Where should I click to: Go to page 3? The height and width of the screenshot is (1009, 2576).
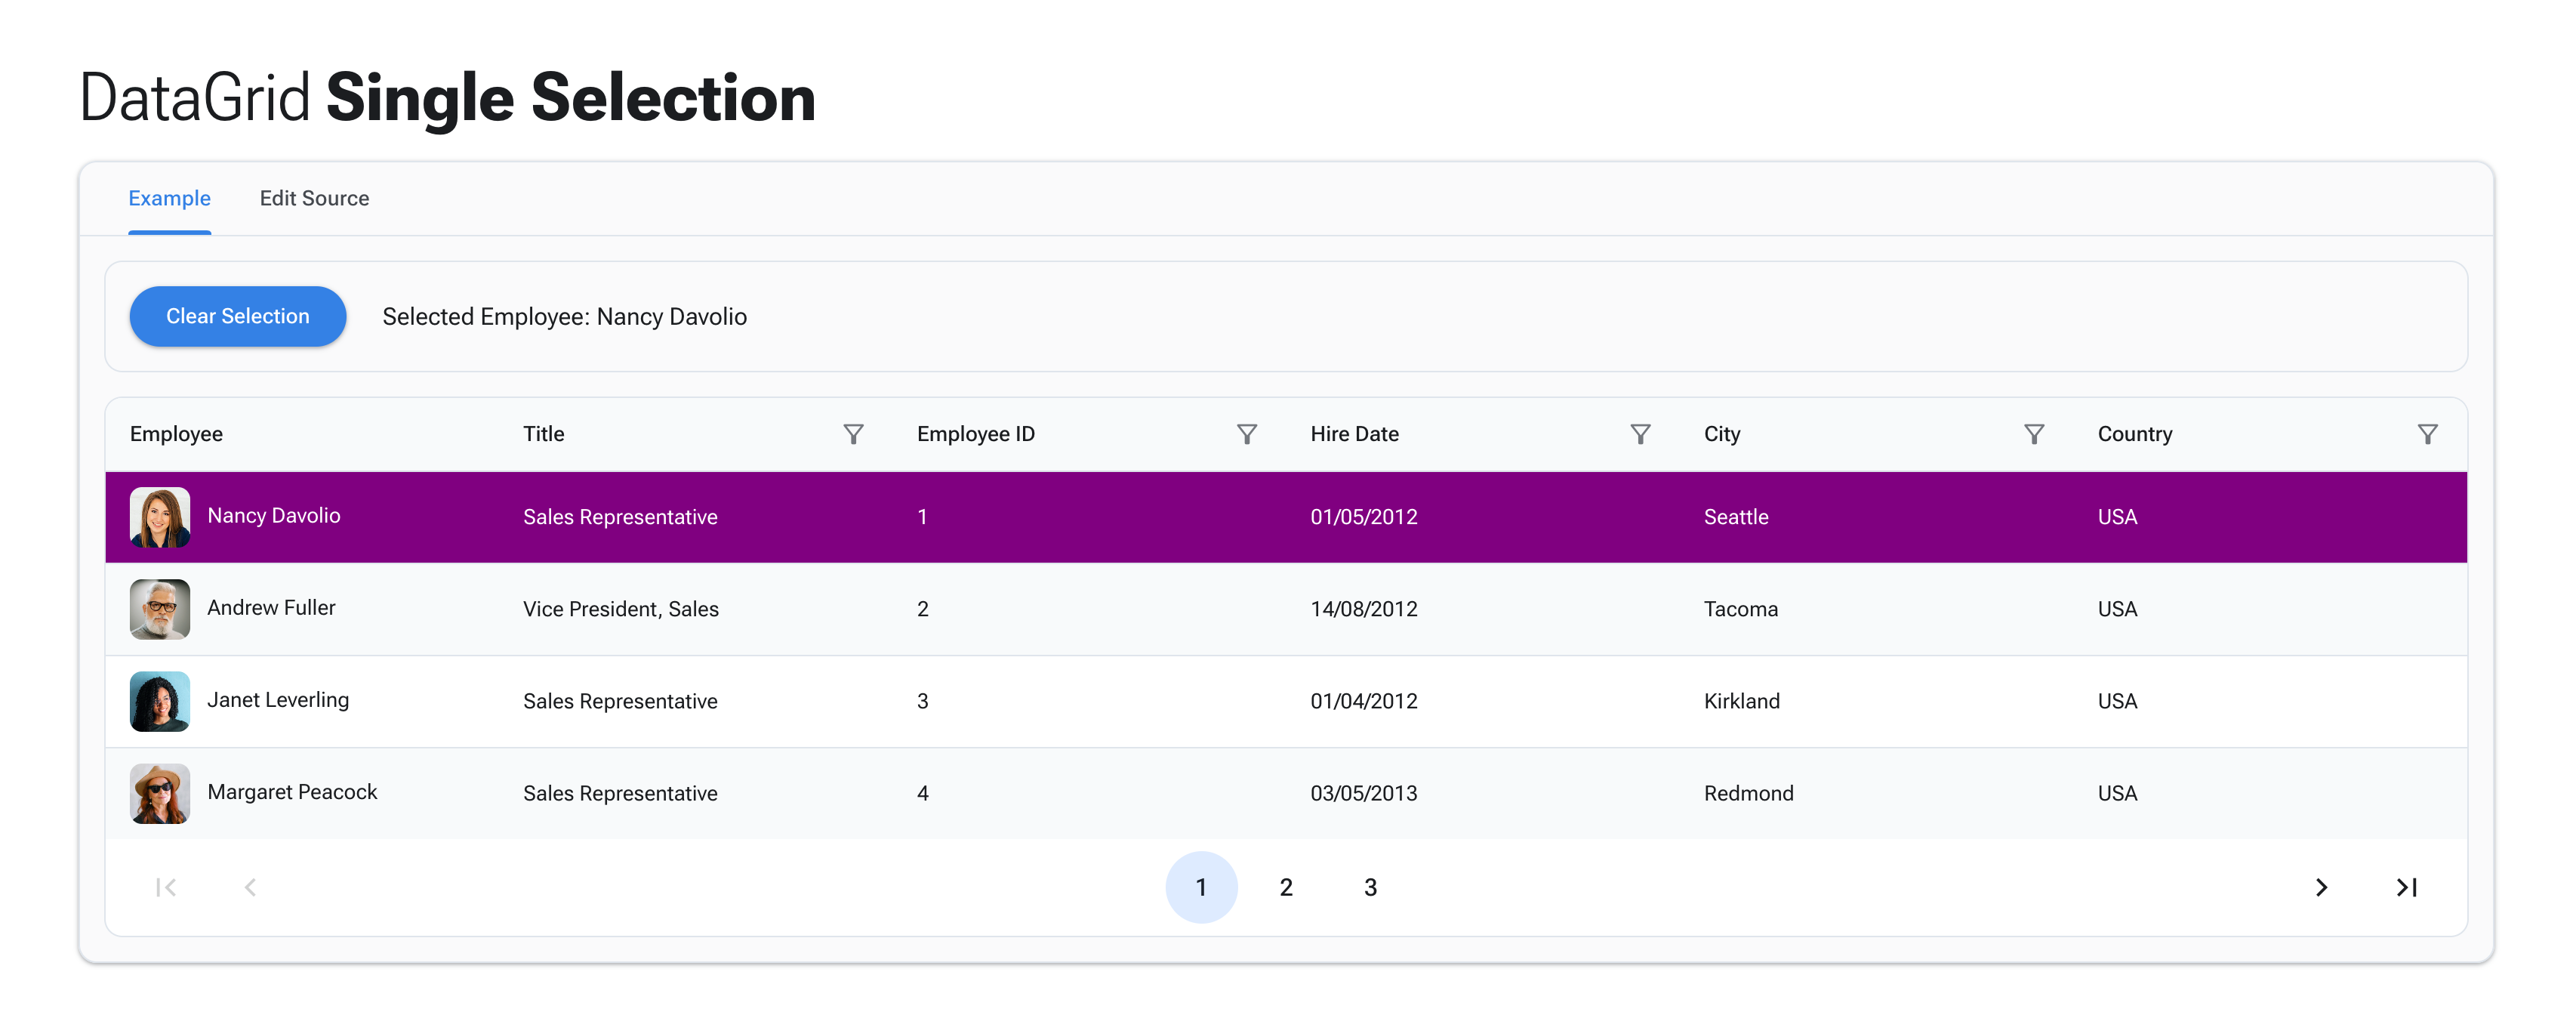tap(1370, 887)
